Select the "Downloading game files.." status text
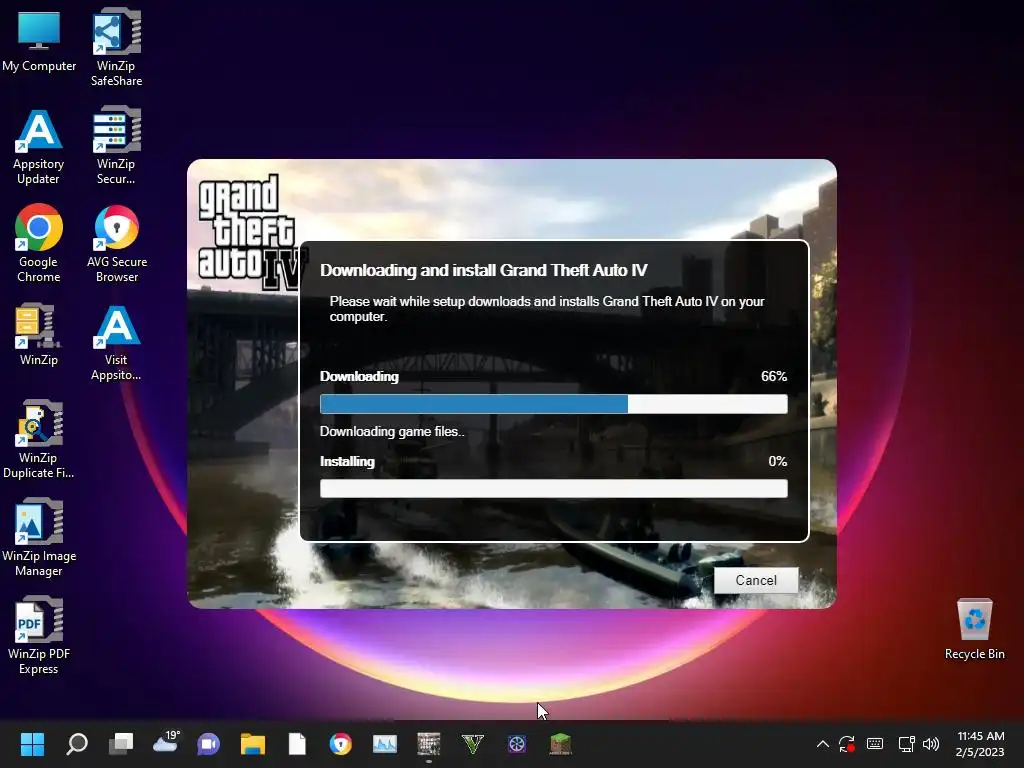The width and height of the screenshot is (1024, 768). (392, 432)
